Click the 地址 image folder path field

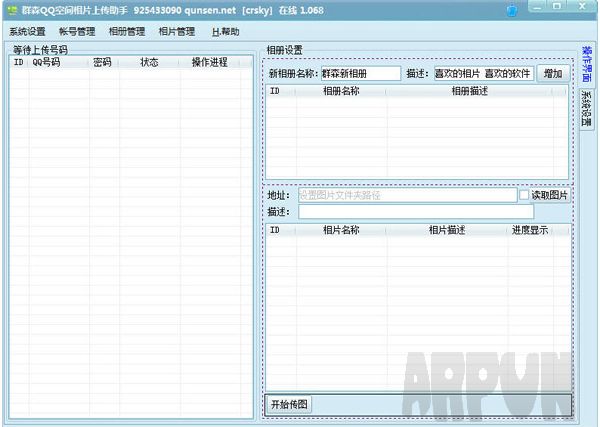[408, 195]
